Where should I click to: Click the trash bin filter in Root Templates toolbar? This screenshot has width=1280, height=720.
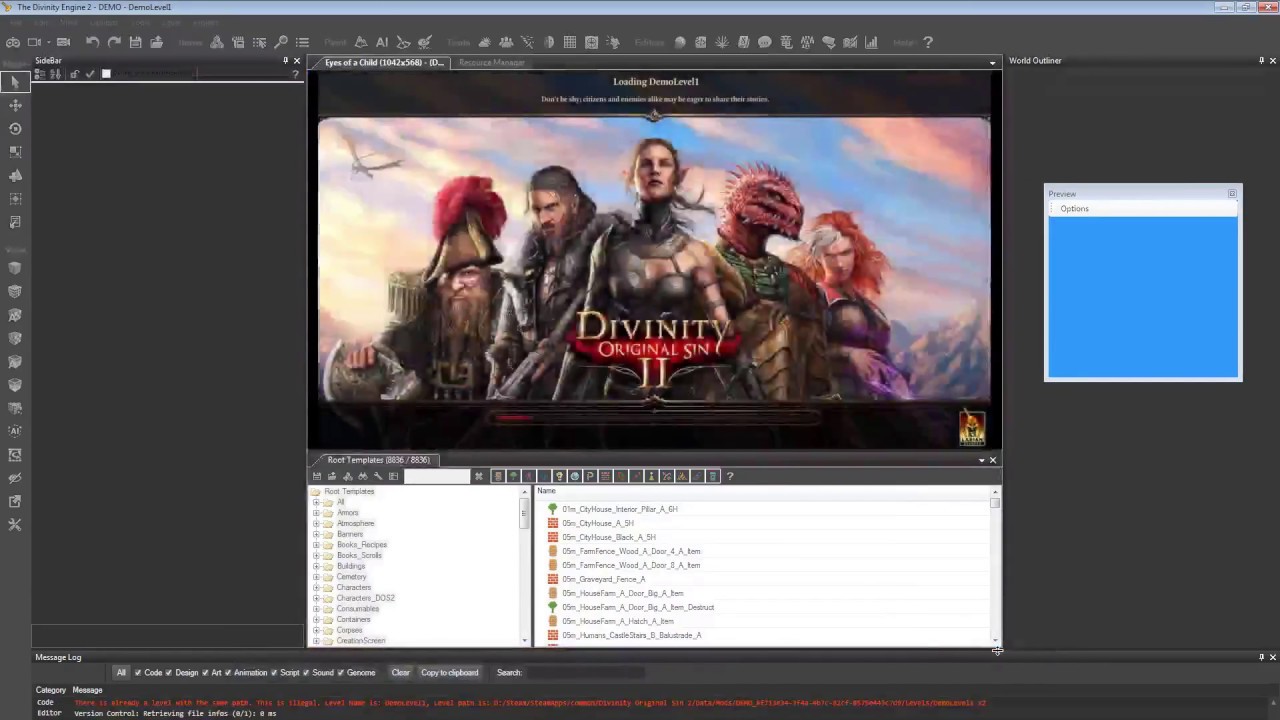coord(713,476)
